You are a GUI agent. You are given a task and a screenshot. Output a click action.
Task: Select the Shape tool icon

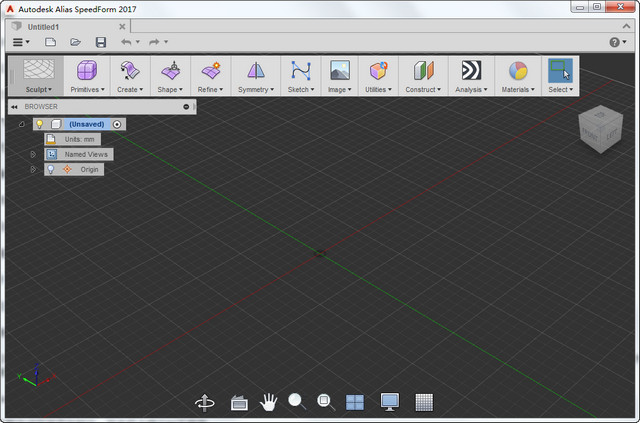pos(170,70)
